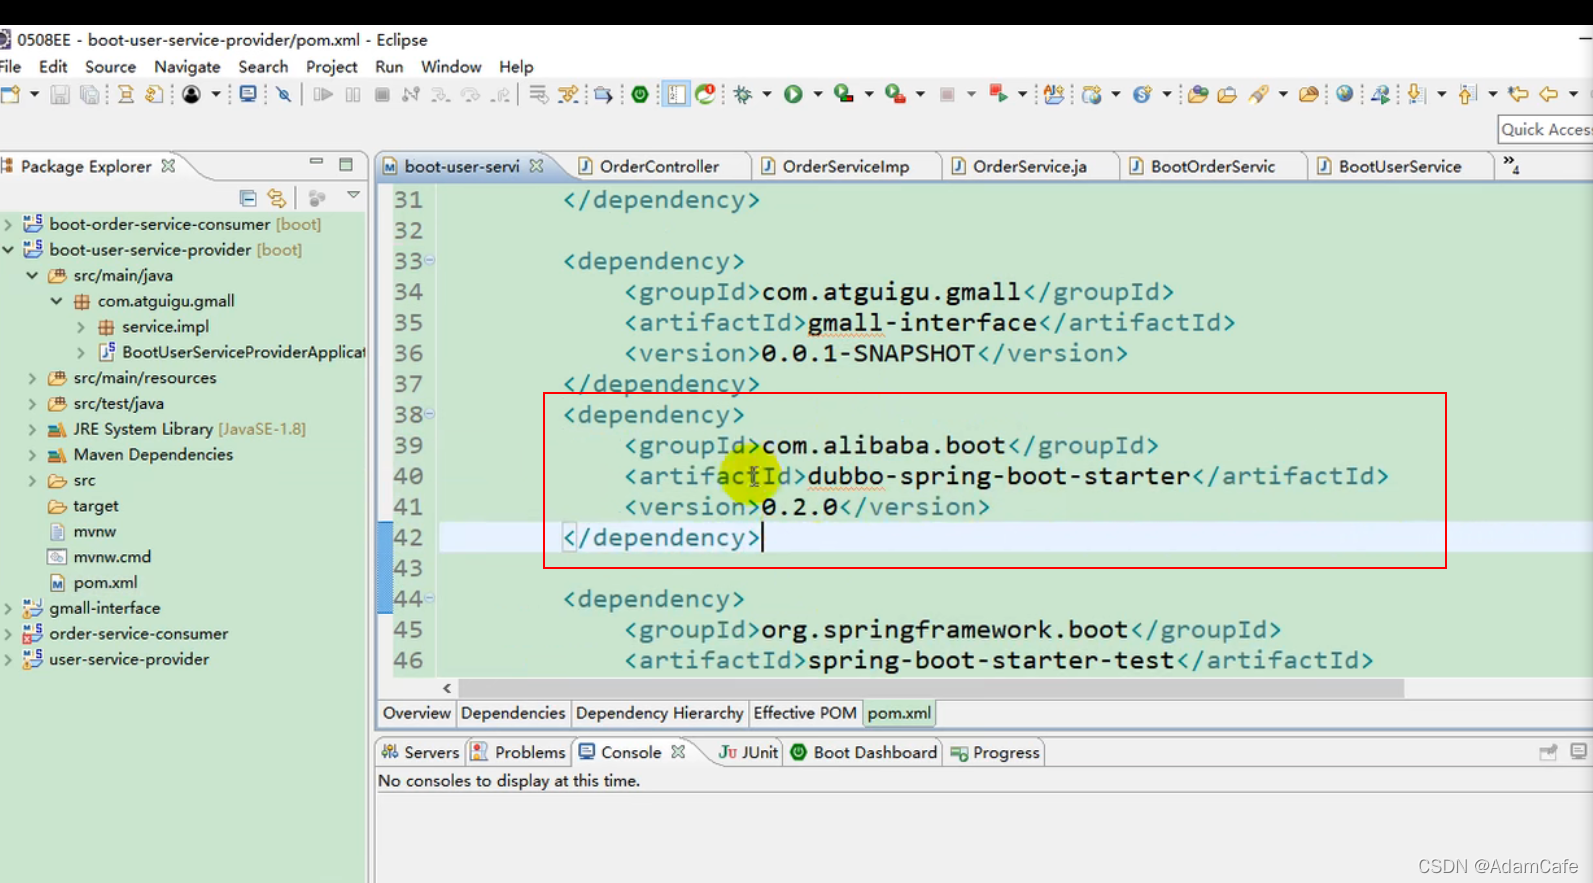This screenshot has height=883, width=1593.
Task: Click the Back navigation arrow icon
Action: pyautogui.click(x=1549, y=94)
